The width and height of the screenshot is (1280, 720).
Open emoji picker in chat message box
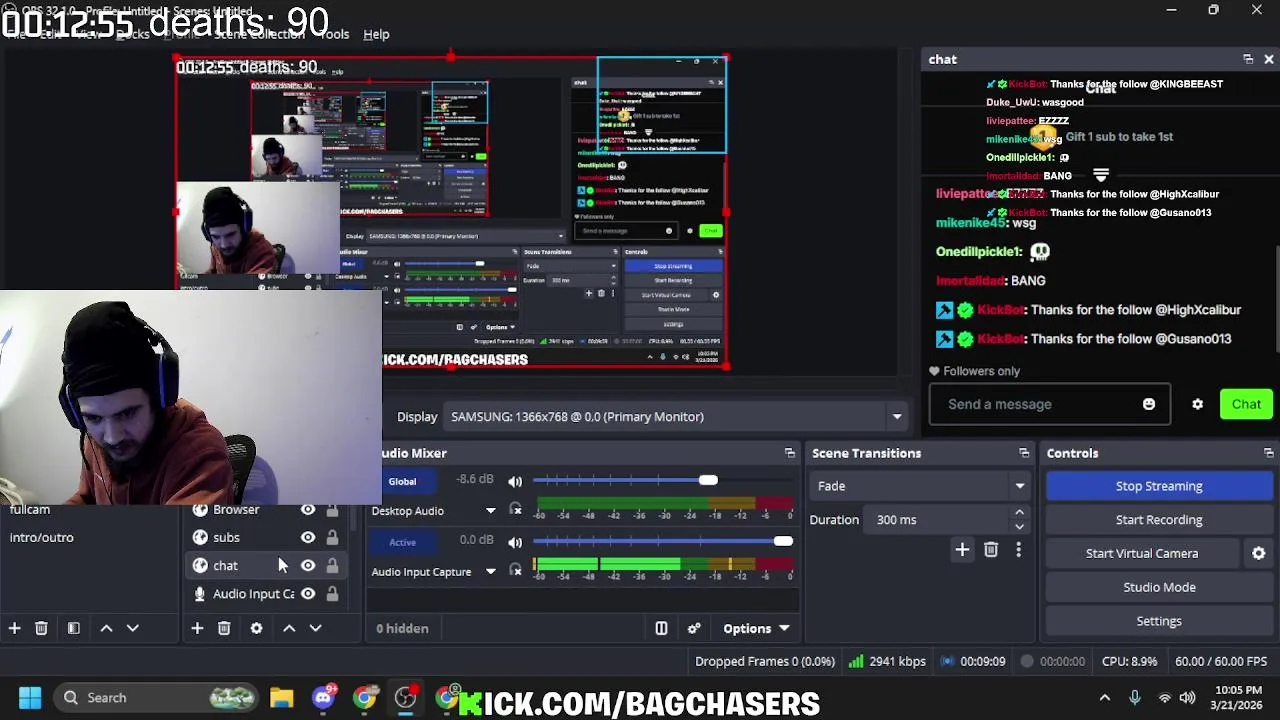1149,404
